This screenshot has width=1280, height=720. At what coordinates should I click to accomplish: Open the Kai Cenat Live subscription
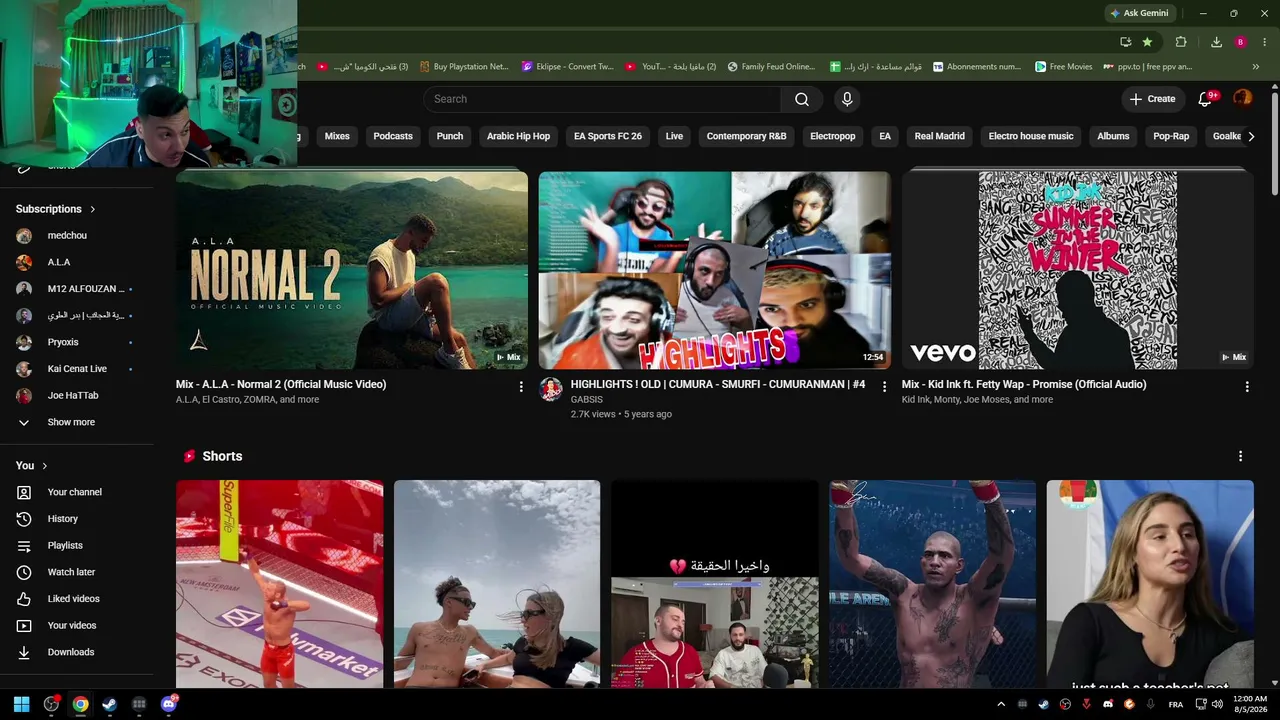tap(76, 369)
